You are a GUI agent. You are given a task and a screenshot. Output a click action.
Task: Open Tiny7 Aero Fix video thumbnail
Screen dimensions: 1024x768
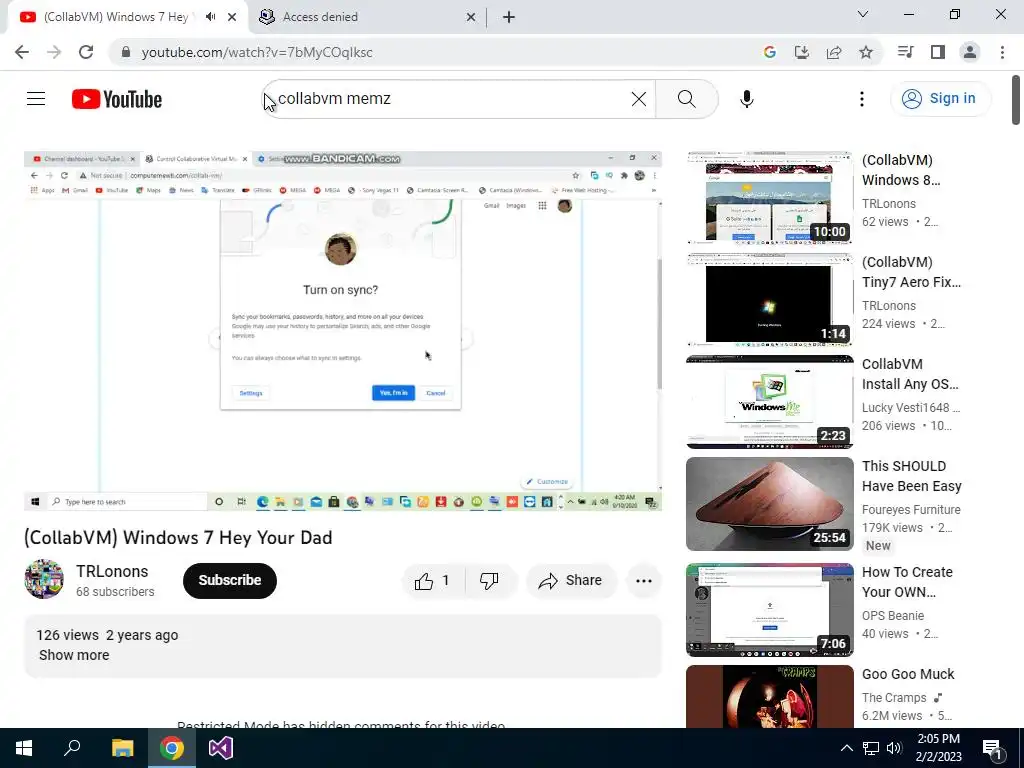[x=769, y=300]
